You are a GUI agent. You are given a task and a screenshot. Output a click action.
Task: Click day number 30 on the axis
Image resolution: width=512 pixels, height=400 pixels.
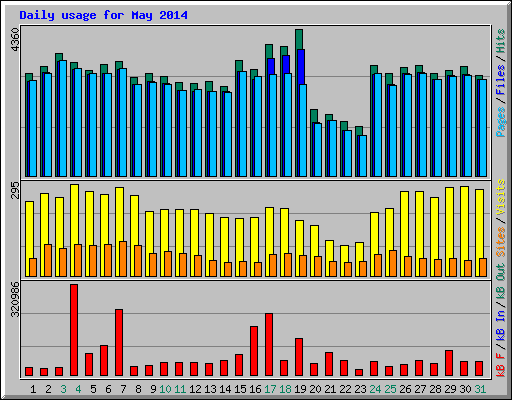click(465, 389)
